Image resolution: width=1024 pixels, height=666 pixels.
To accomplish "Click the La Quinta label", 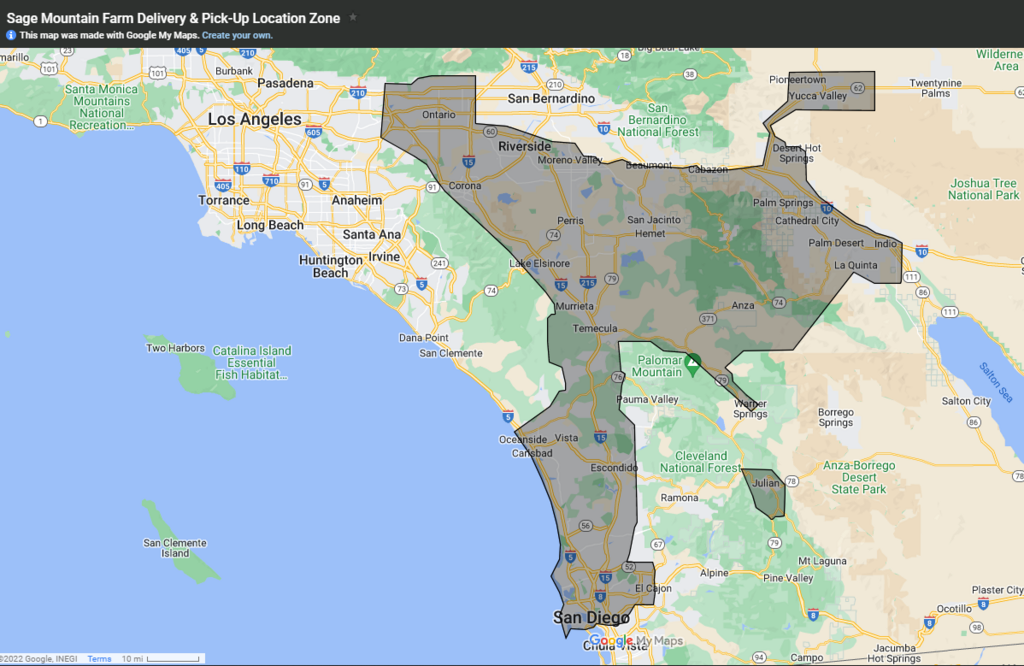I will 856,265.
